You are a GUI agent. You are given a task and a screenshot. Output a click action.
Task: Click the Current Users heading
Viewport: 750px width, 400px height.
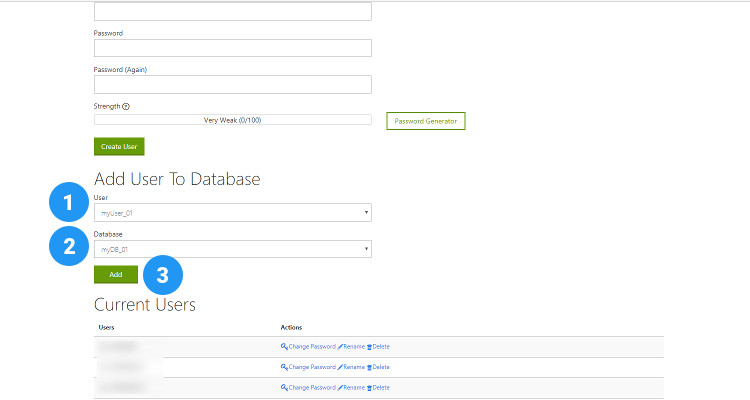145,305
